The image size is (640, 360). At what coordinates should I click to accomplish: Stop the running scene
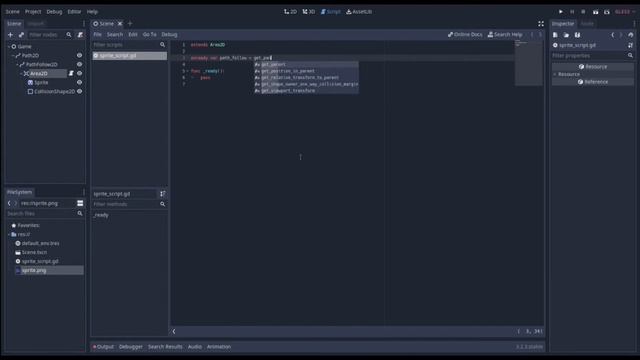(x=583, y=12)
